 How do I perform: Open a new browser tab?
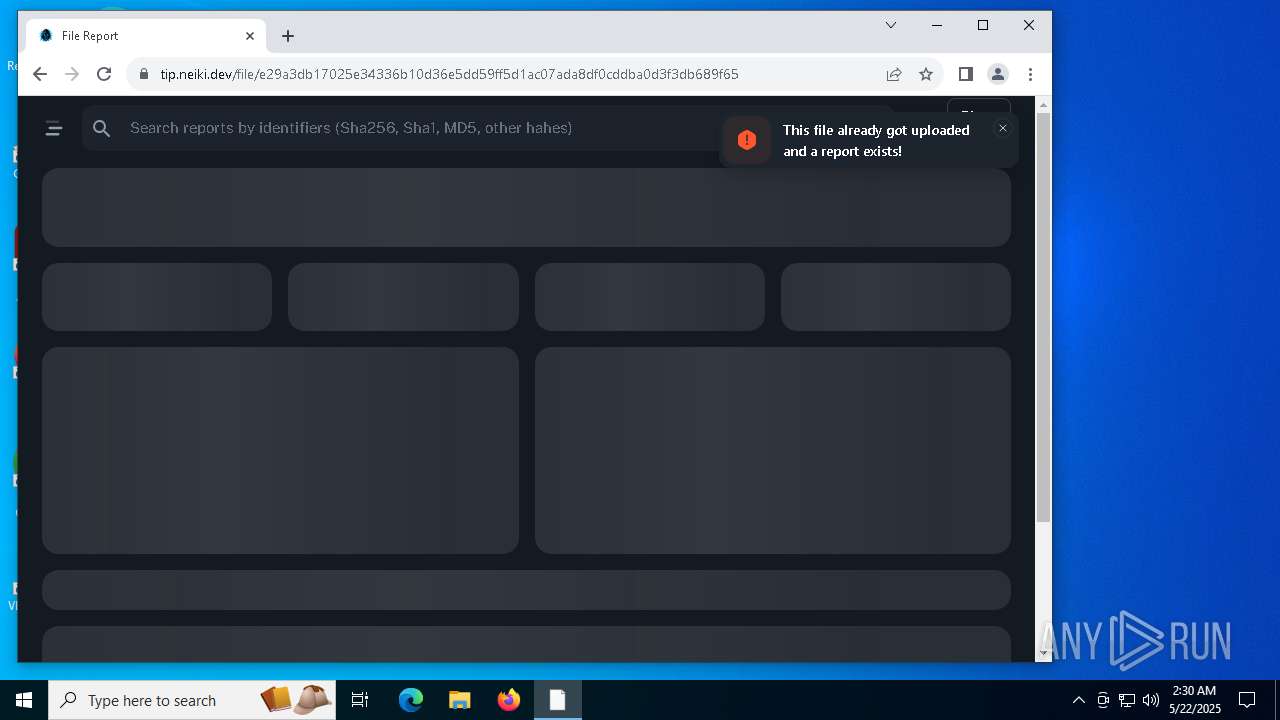[x=288, y=36]
